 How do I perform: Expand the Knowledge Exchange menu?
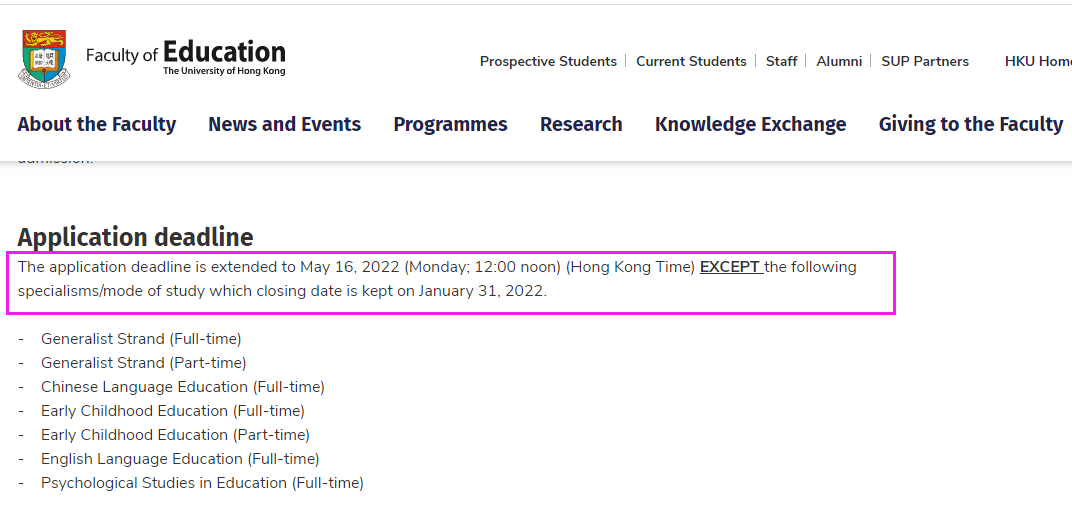click(x=751, y=124)
